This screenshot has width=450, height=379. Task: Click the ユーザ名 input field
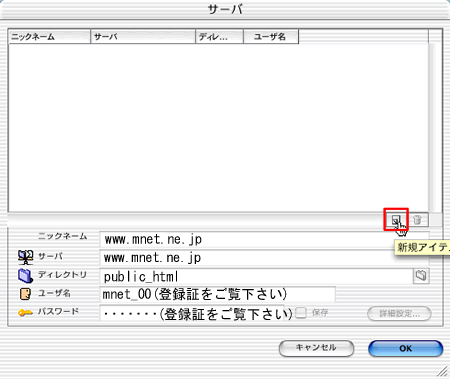point(217,294)
